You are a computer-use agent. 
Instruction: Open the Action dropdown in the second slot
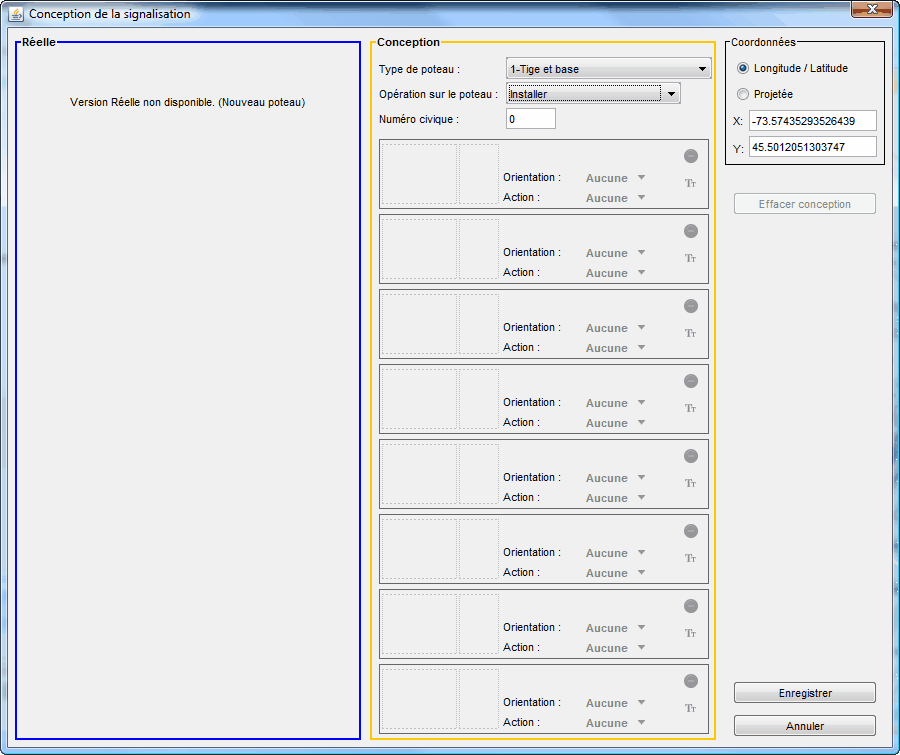pyautogui.click(x=615, y=273)
